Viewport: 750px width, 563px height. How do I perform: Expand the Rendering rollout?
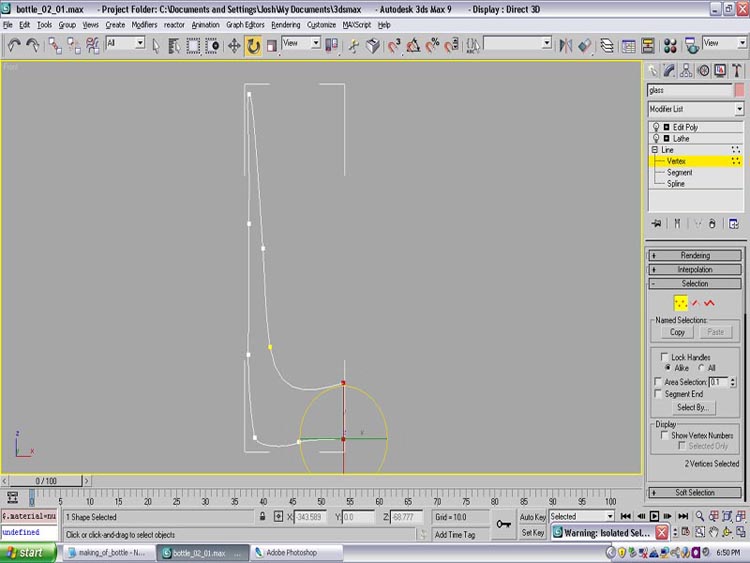pos(695,256)
